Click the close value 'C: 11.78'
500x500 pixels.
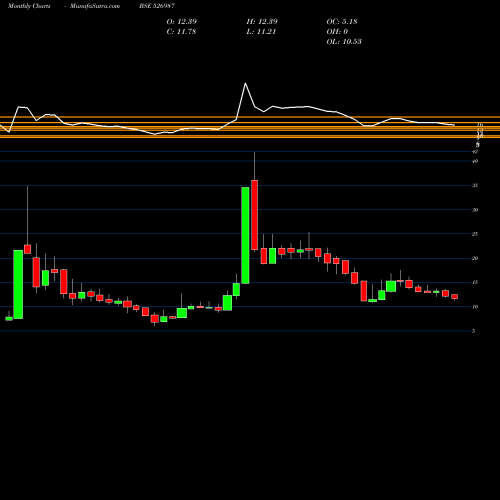pyautogui.click(x=181, y=32)
